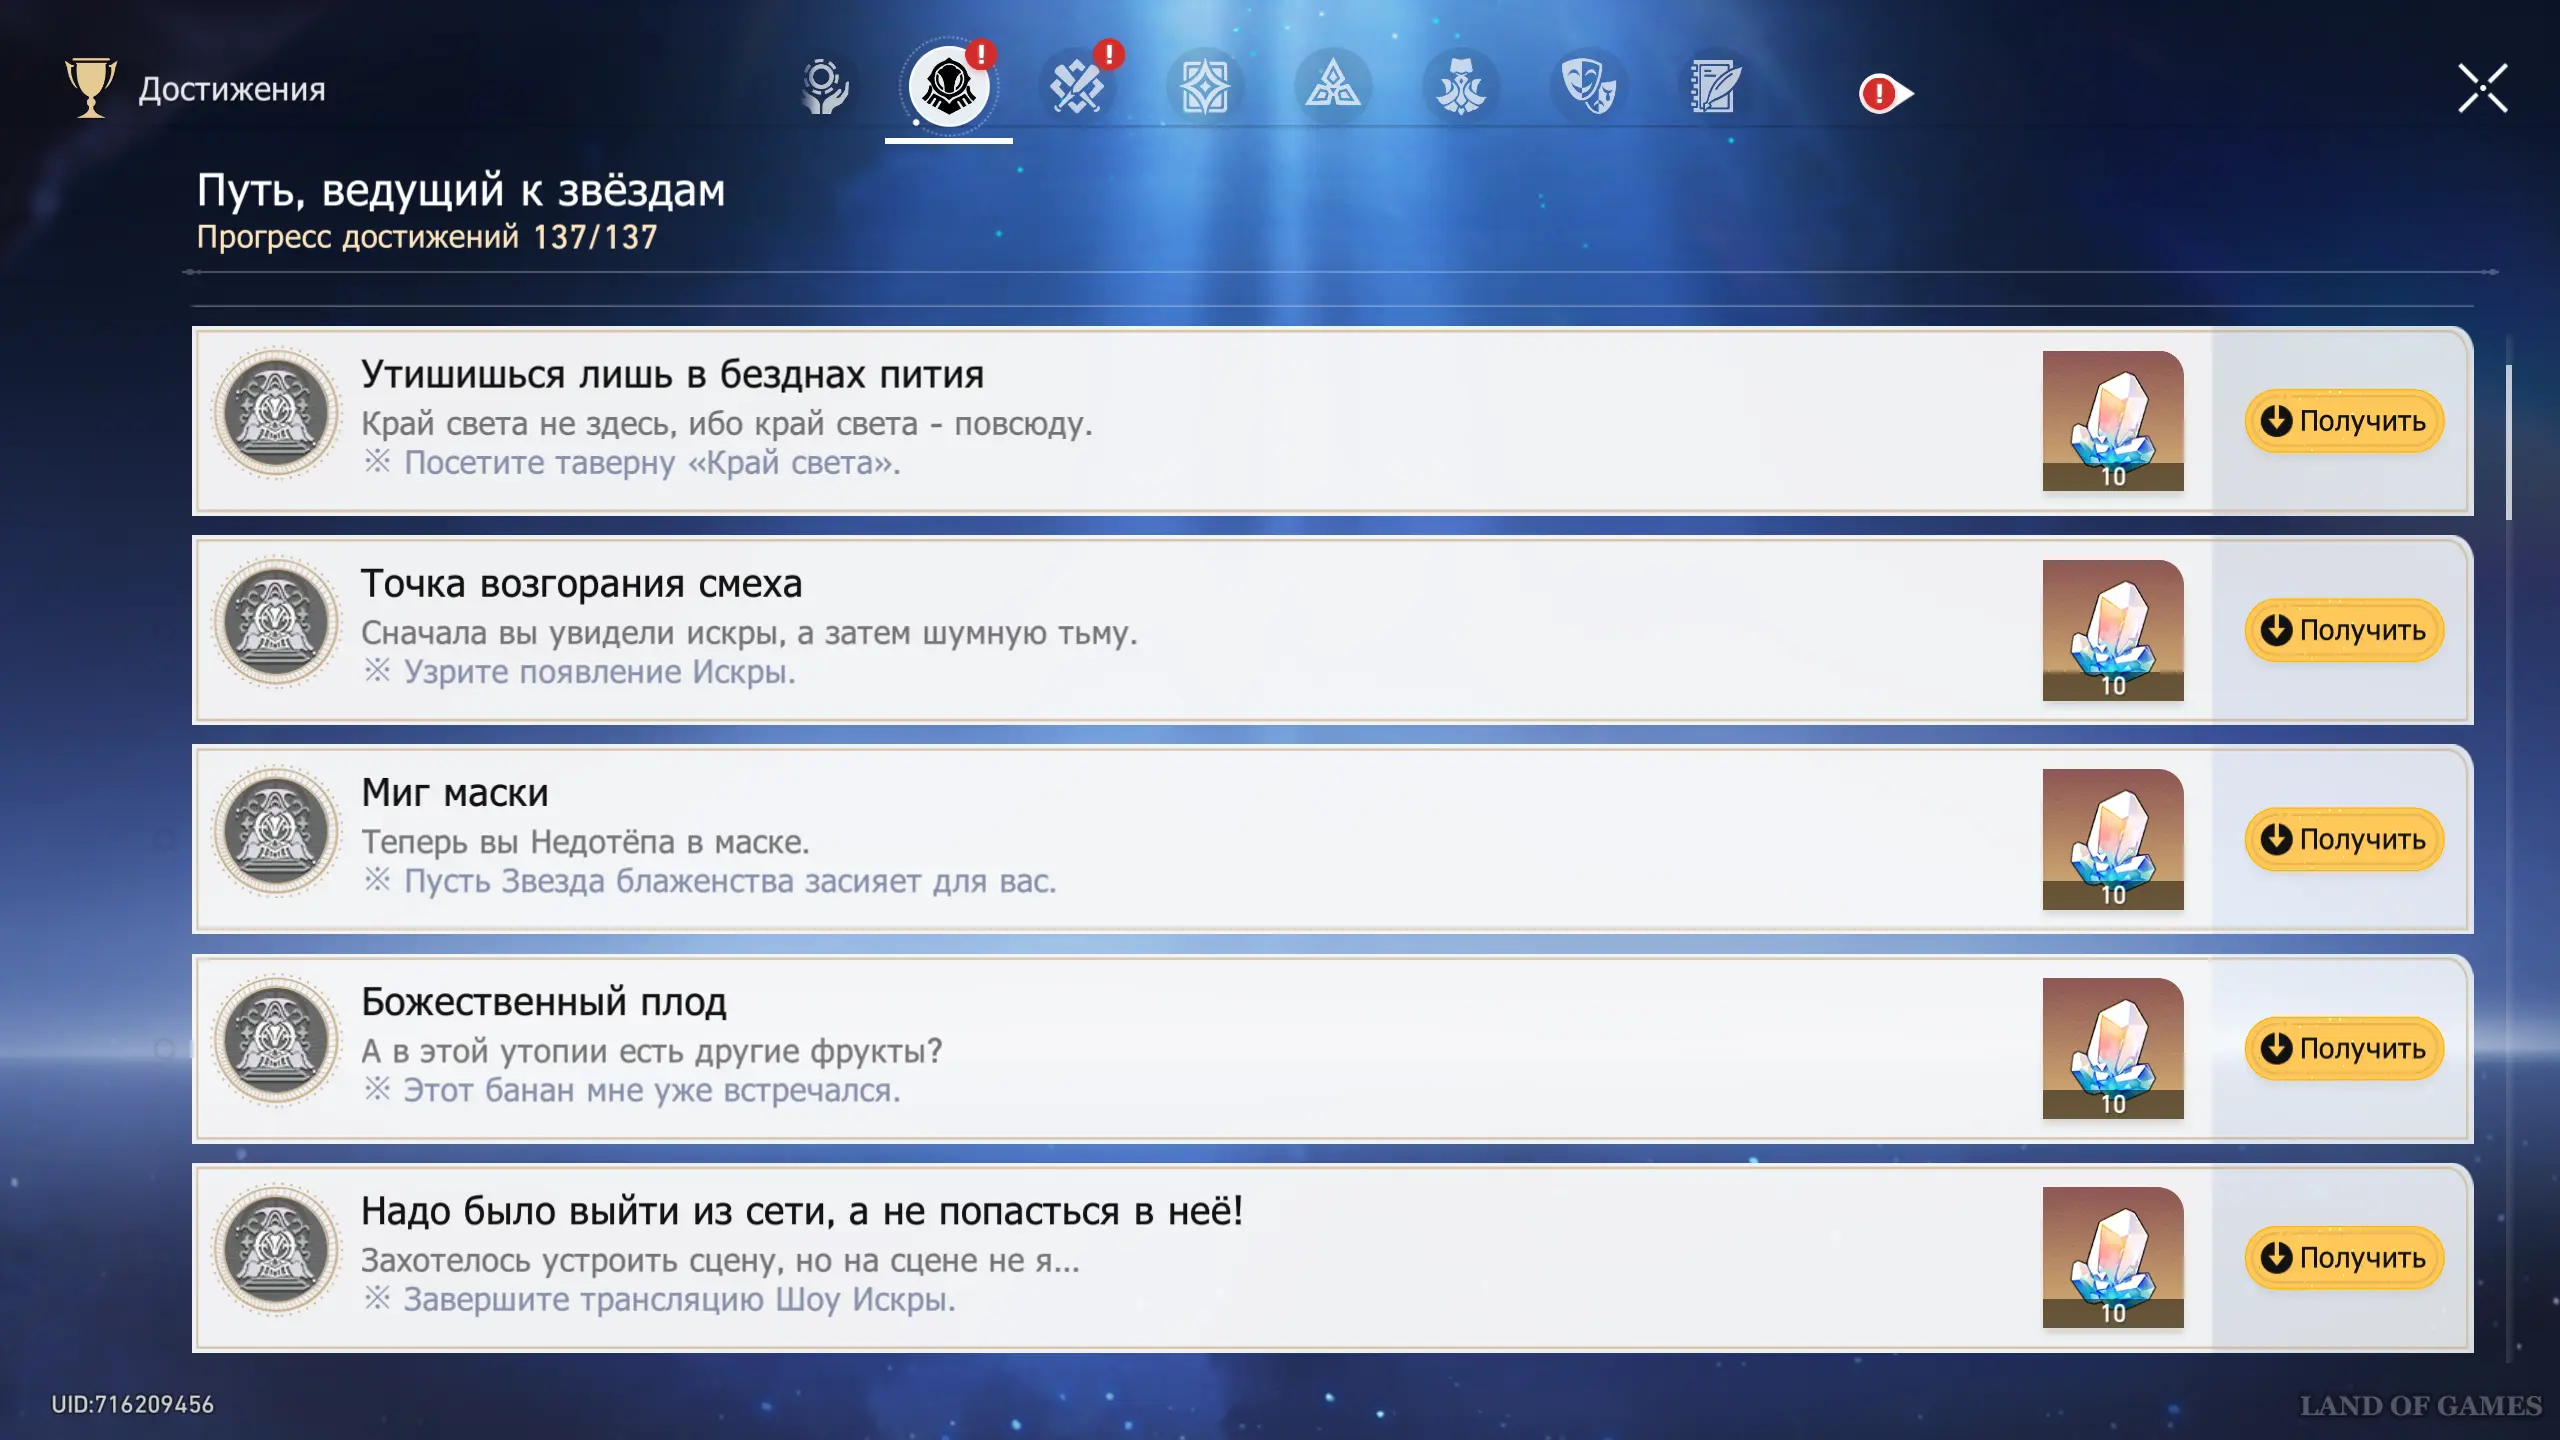Select the hooded figure category icon

tap(948, 88)
